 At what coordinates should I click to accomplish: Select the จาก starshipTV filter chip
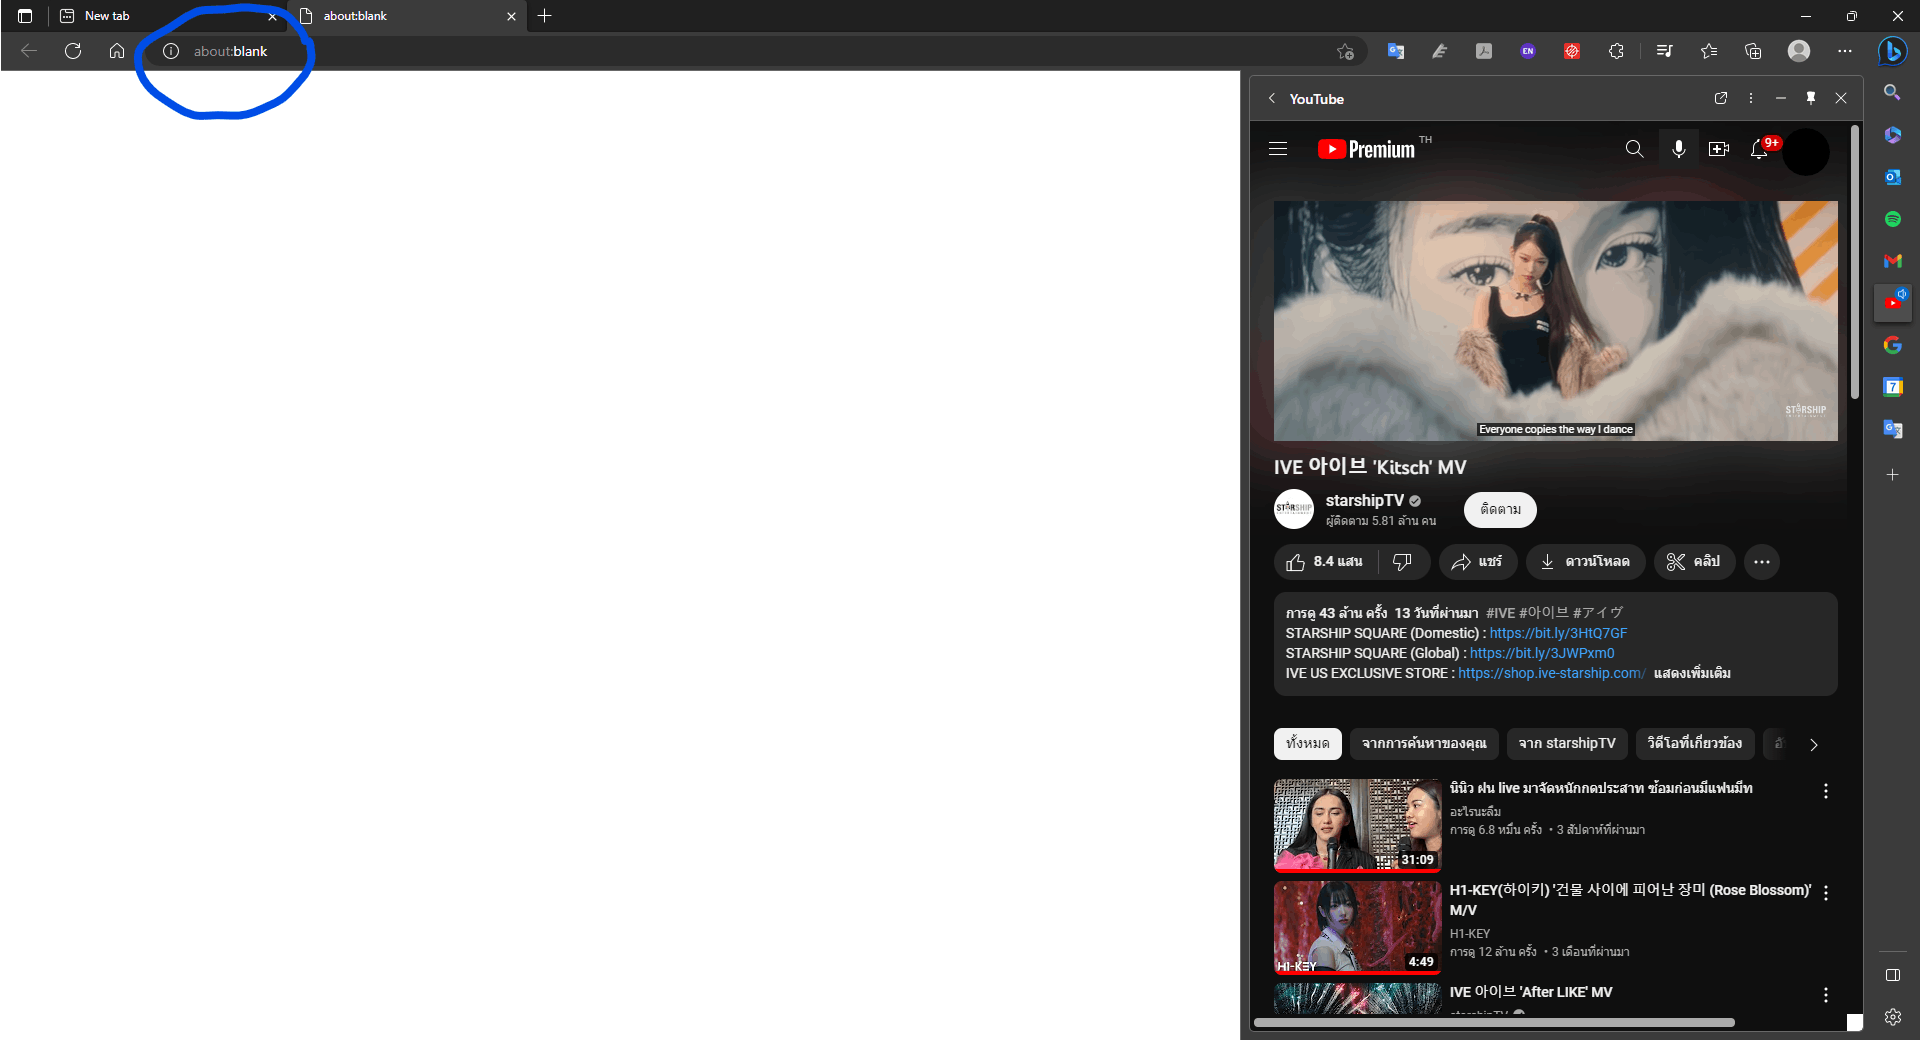click(x=1567, y=743)
